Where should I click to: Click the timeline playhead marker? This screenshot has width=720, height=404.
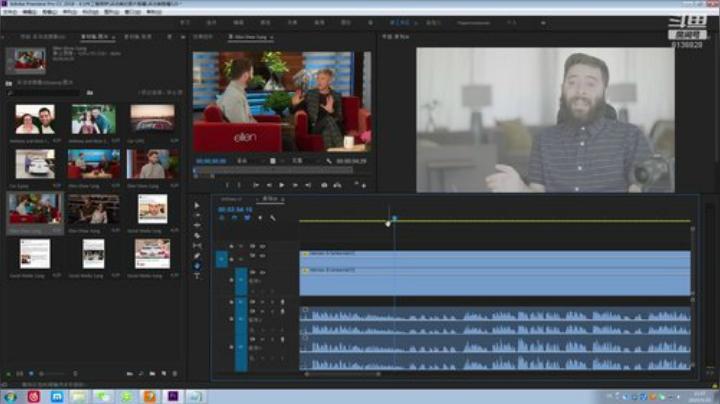(x=394, y=218)
